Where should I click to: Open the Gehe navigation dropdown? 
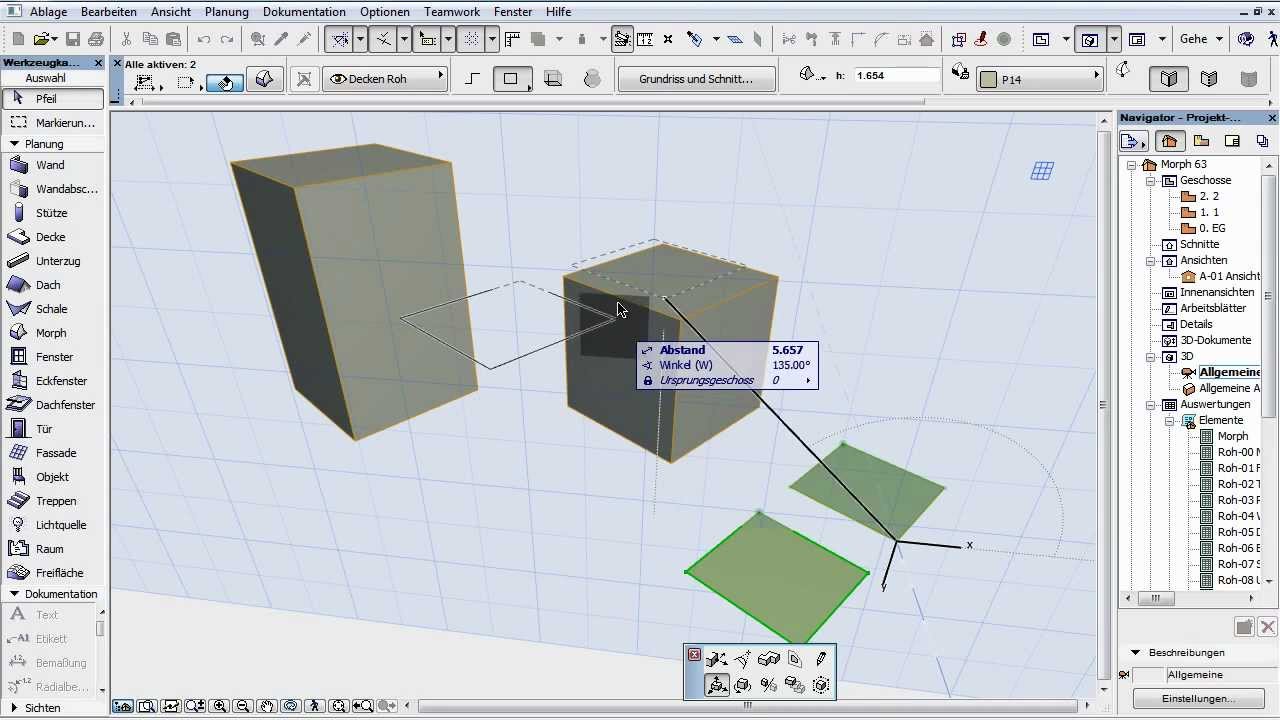[1201, 39]
